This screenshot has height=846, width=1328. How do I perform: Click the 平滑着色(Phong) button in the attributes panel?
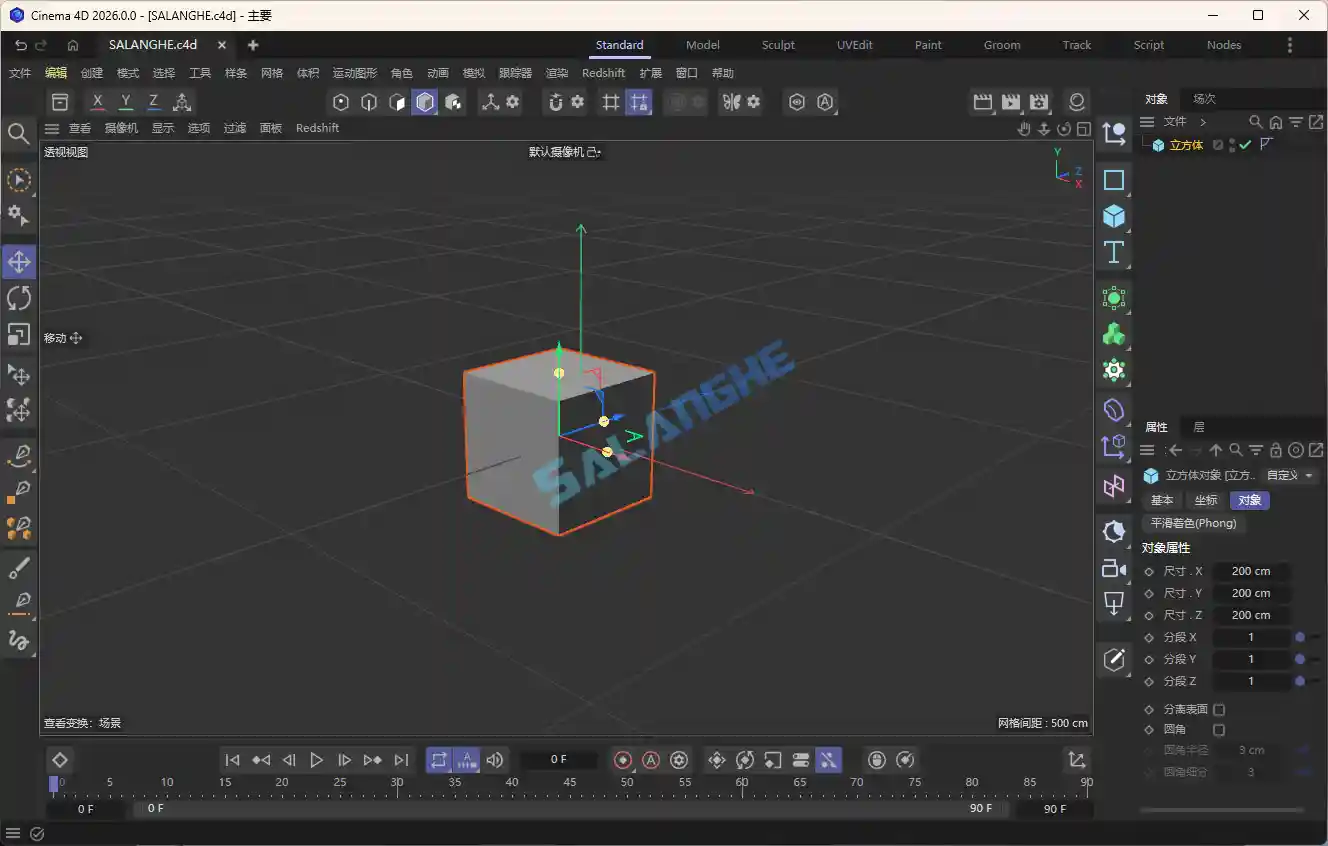tap(1193, 523)
